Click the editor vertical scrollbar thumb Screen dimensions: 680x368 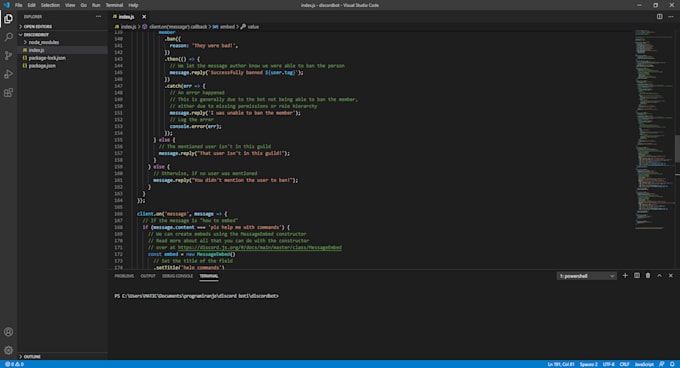point(677,148)
